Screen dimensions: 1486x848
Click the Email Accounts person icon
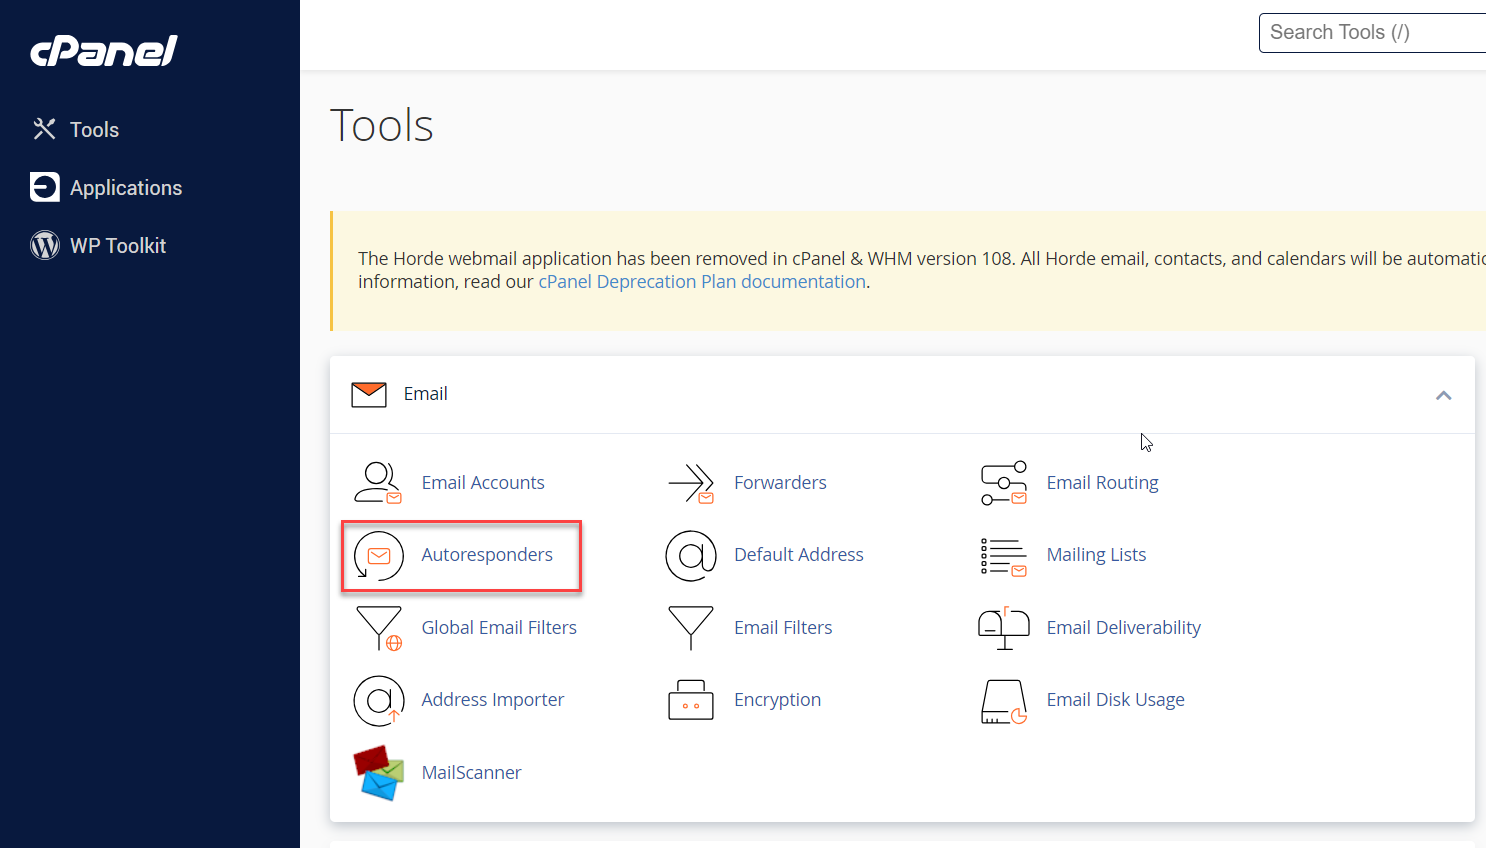pos(378,483)
